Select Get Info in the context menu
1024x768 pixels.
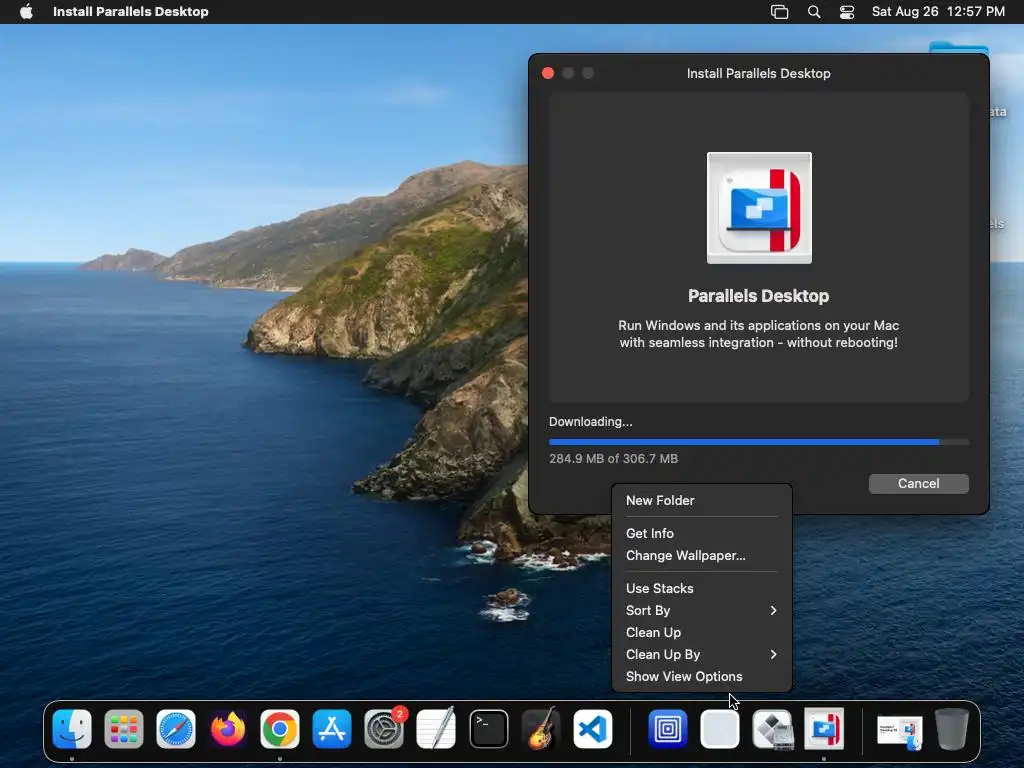coord(702,534)
